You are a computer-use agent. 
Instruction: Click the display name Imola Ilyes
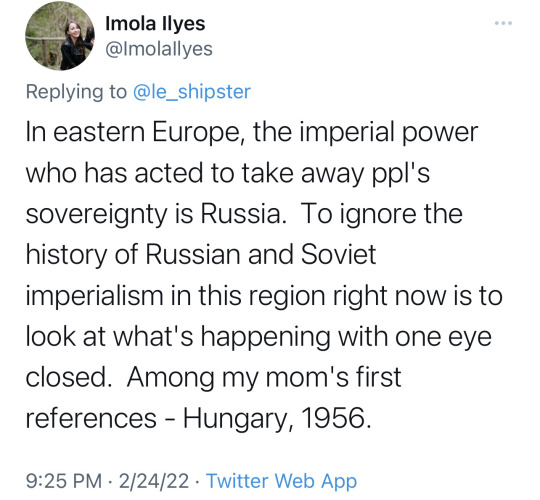[155, 24]
